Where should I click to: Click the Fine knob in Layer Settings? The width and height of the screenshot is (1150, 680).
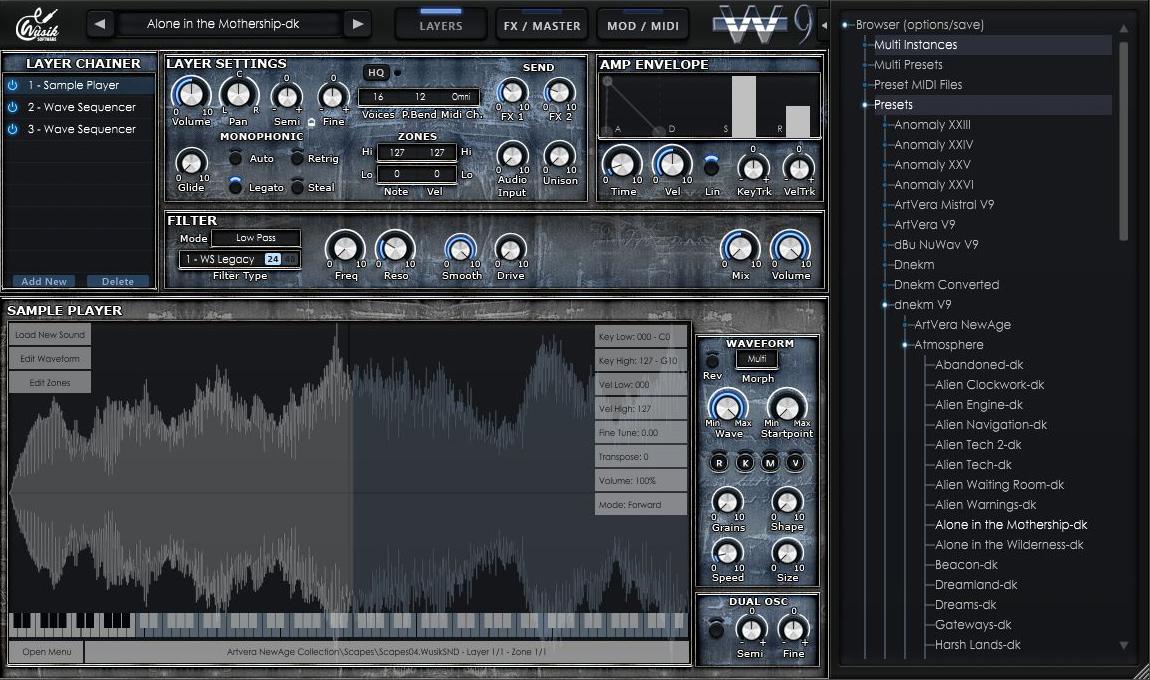(333, 96)
